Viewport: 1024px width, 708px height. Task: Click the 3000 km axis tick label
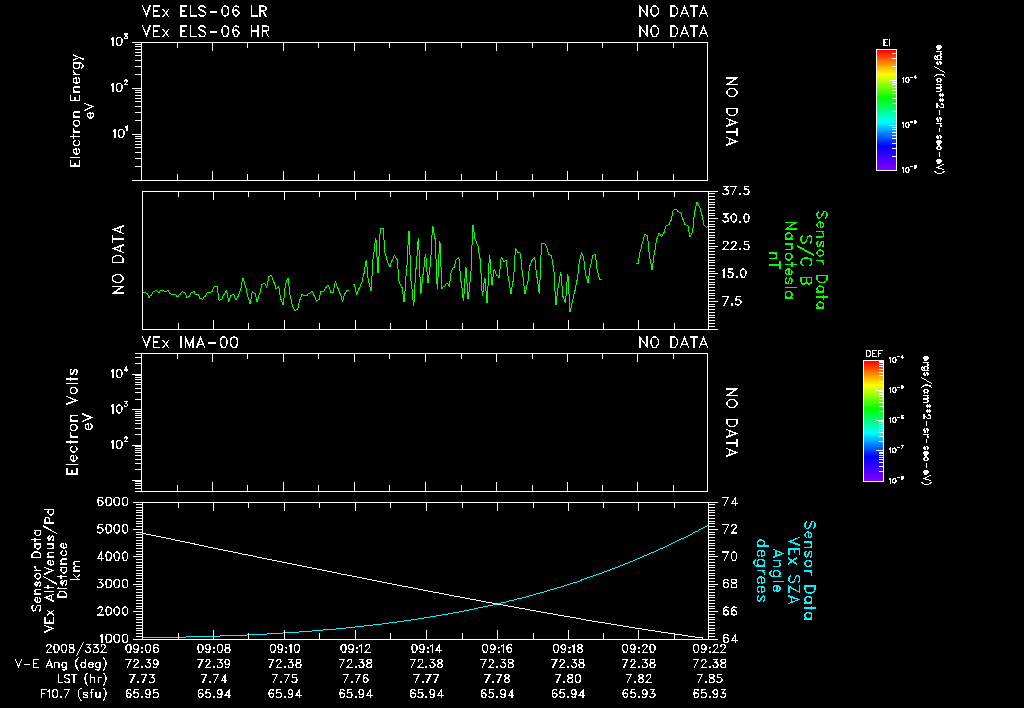112,584
